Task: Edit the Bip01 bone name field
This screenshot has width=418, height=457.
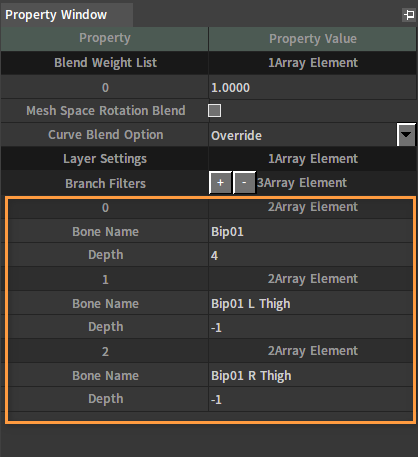Action: [311, 231]
